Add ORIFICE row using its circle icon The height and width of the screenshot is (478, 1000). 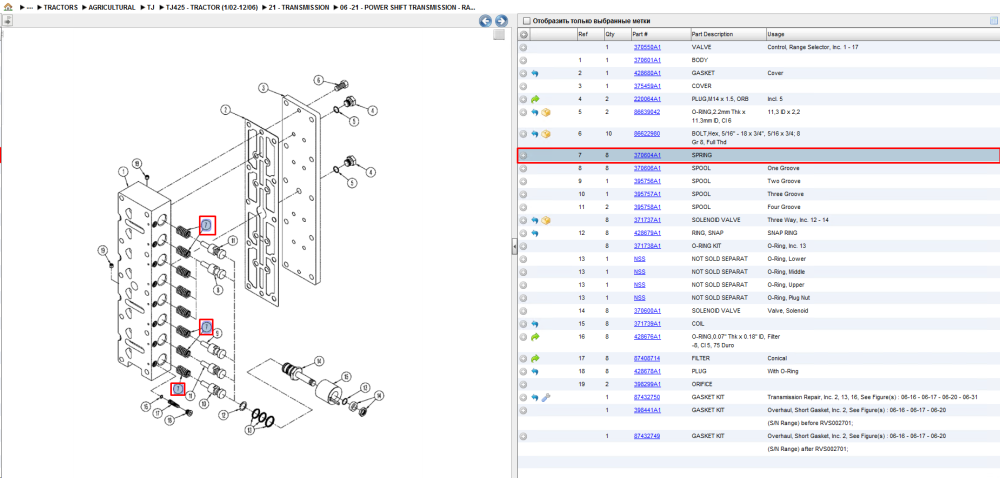pos(524,384)
